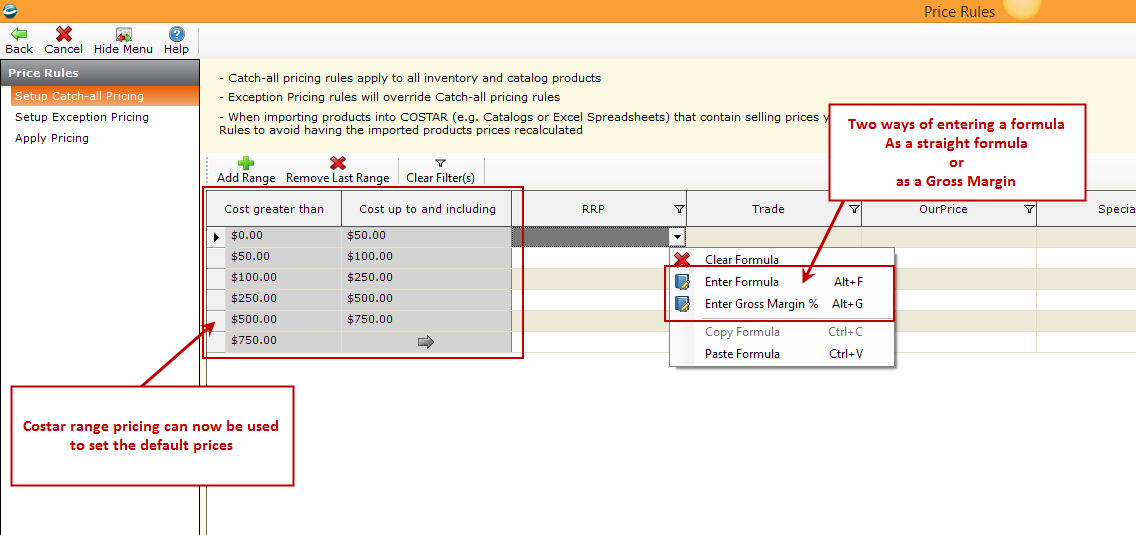Click the Help button label

click(x=176, y=49)
